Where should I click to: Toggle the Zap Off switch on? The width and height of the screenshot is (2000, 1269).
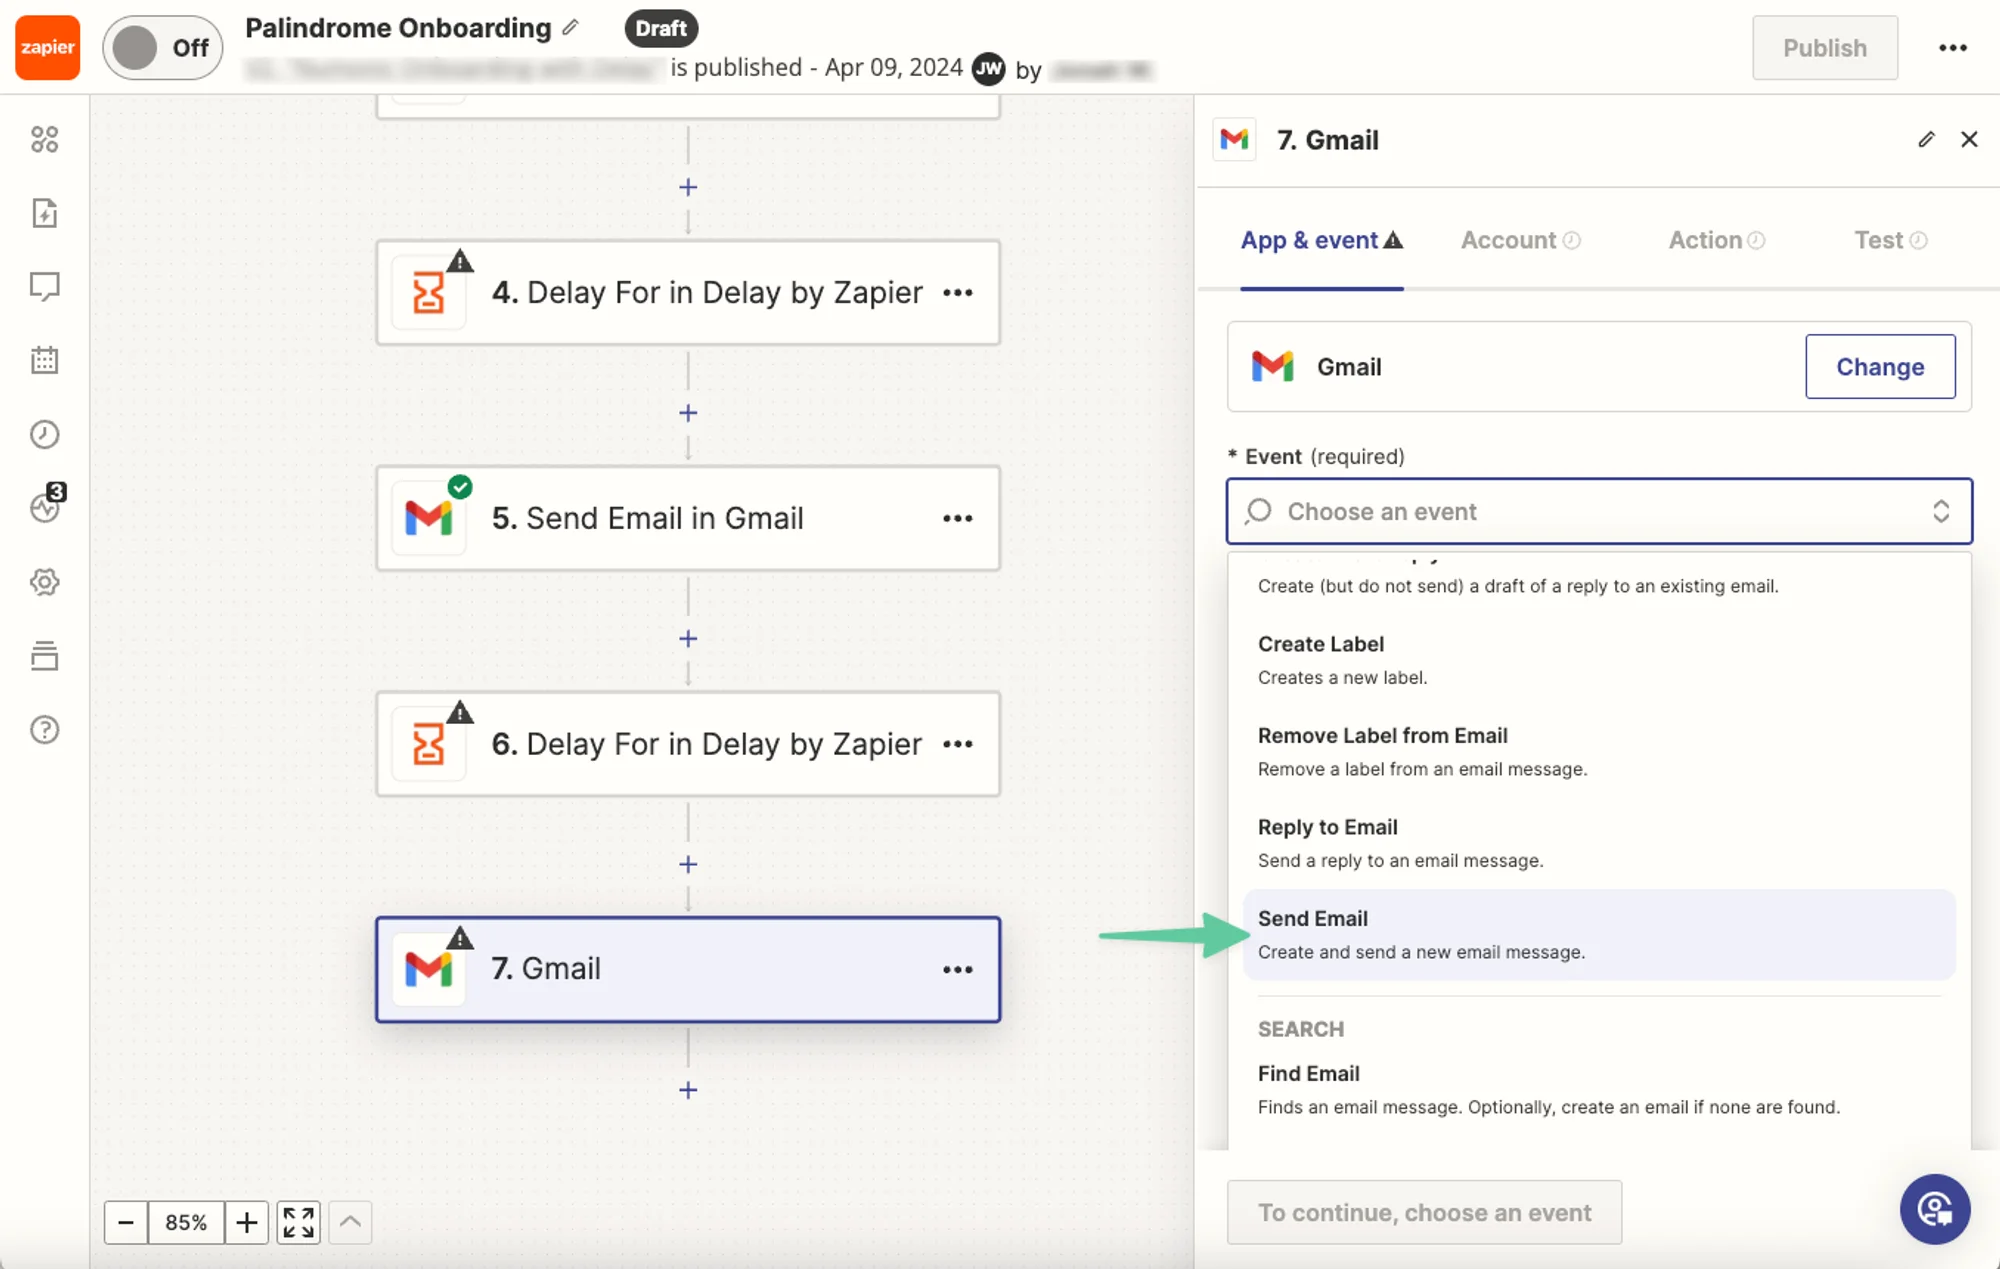[162, 47]
